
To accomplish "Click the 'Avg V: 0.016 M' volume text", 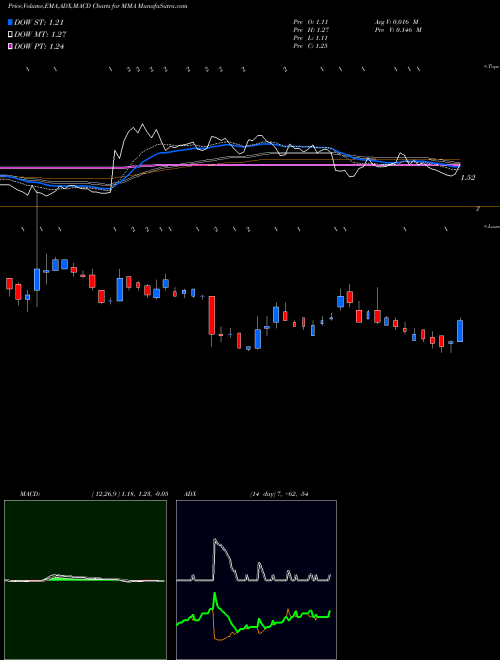I will click(397, 22).
